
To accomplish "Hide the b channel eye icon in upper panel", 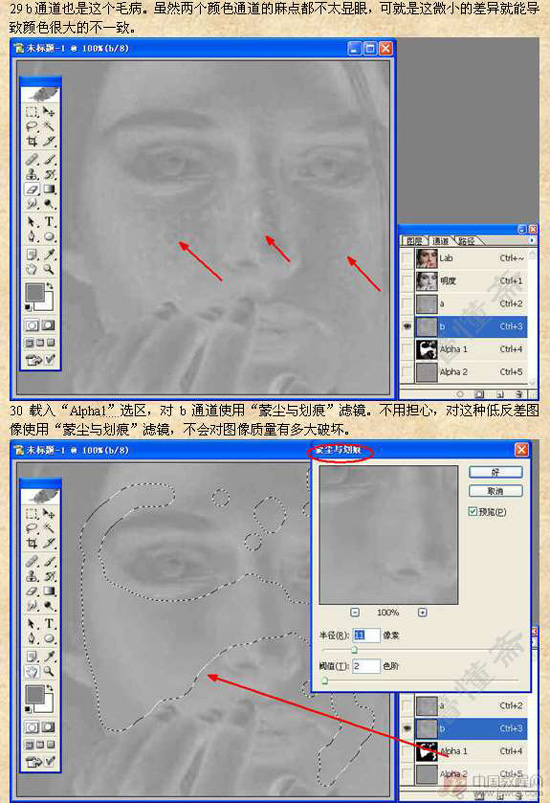I will tap(407, 326).
